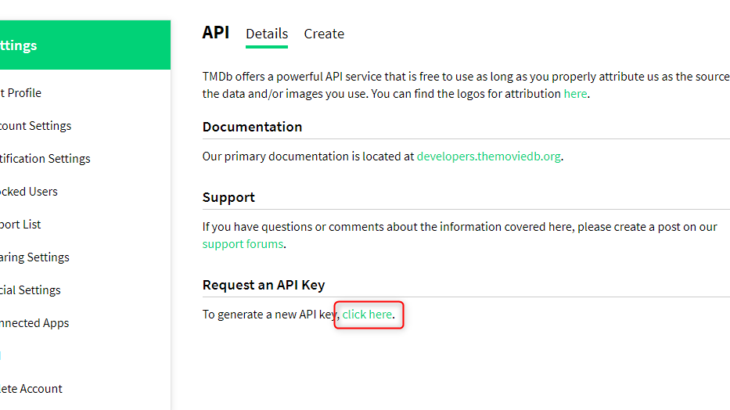Image resolution: width=730 pixels, height=410 pixels.
Task: Select Blocked Users in the sidebar
Action: 29,191
